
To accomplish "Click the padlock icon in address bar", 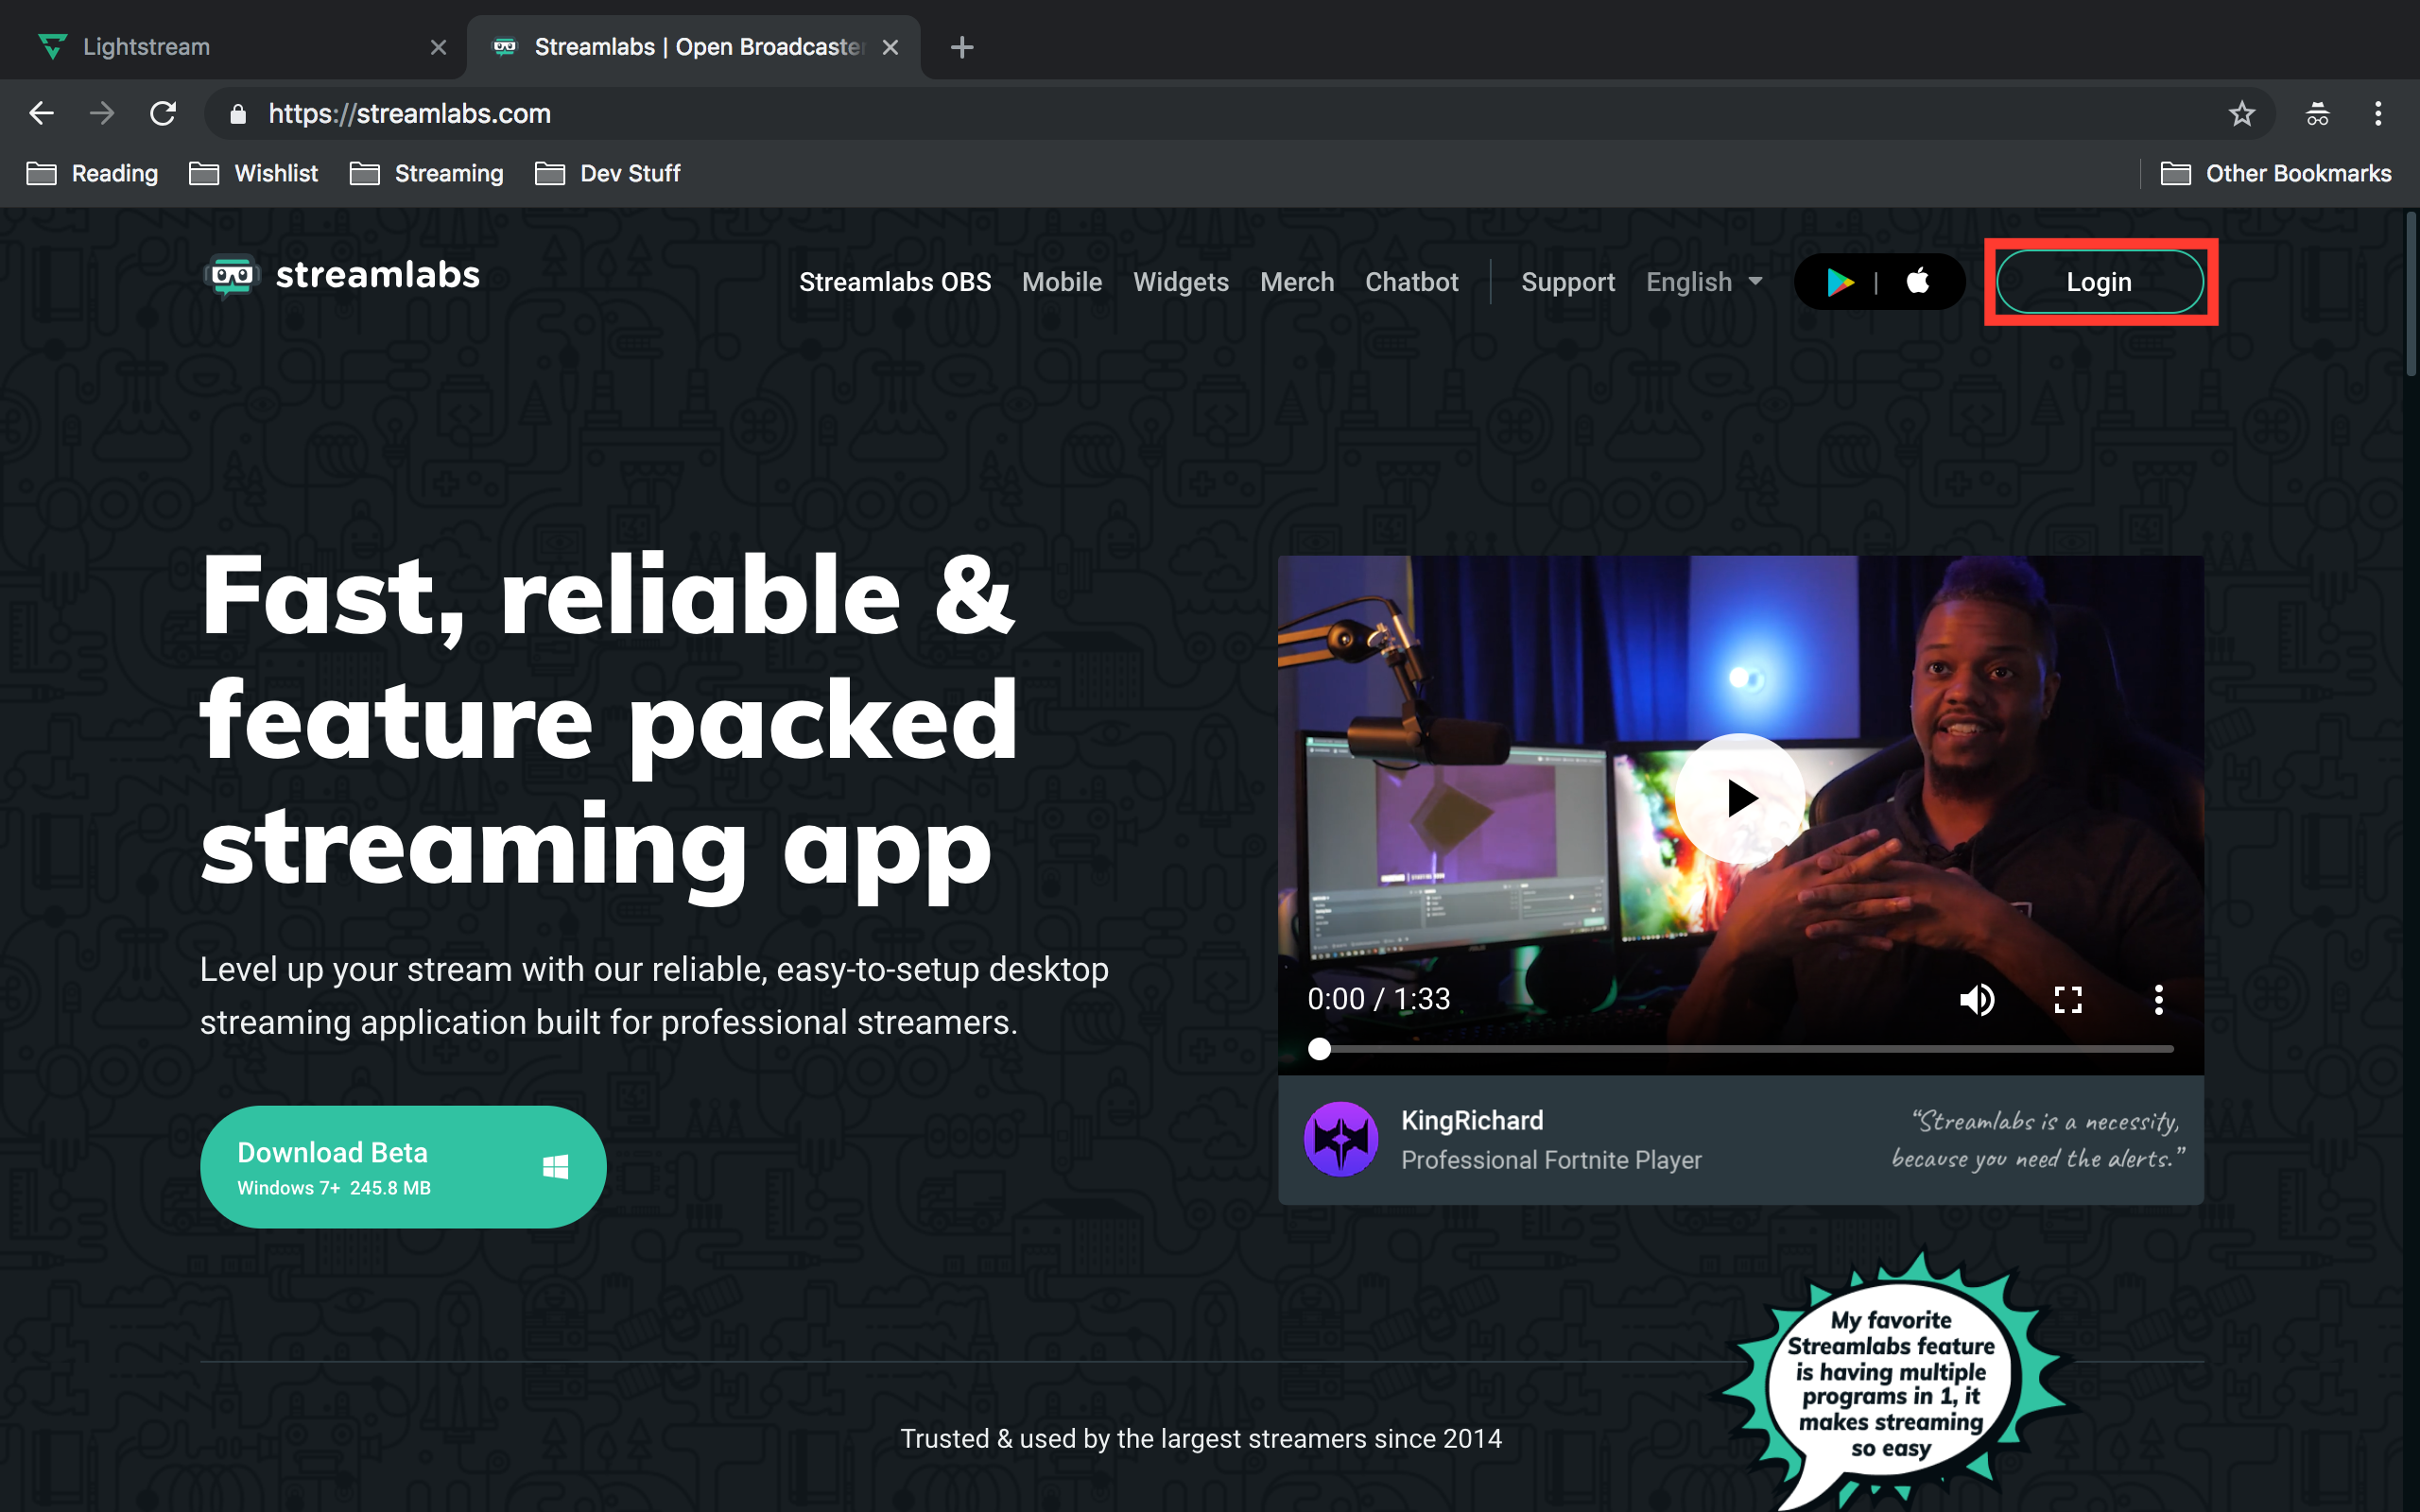I will point(237,113).
